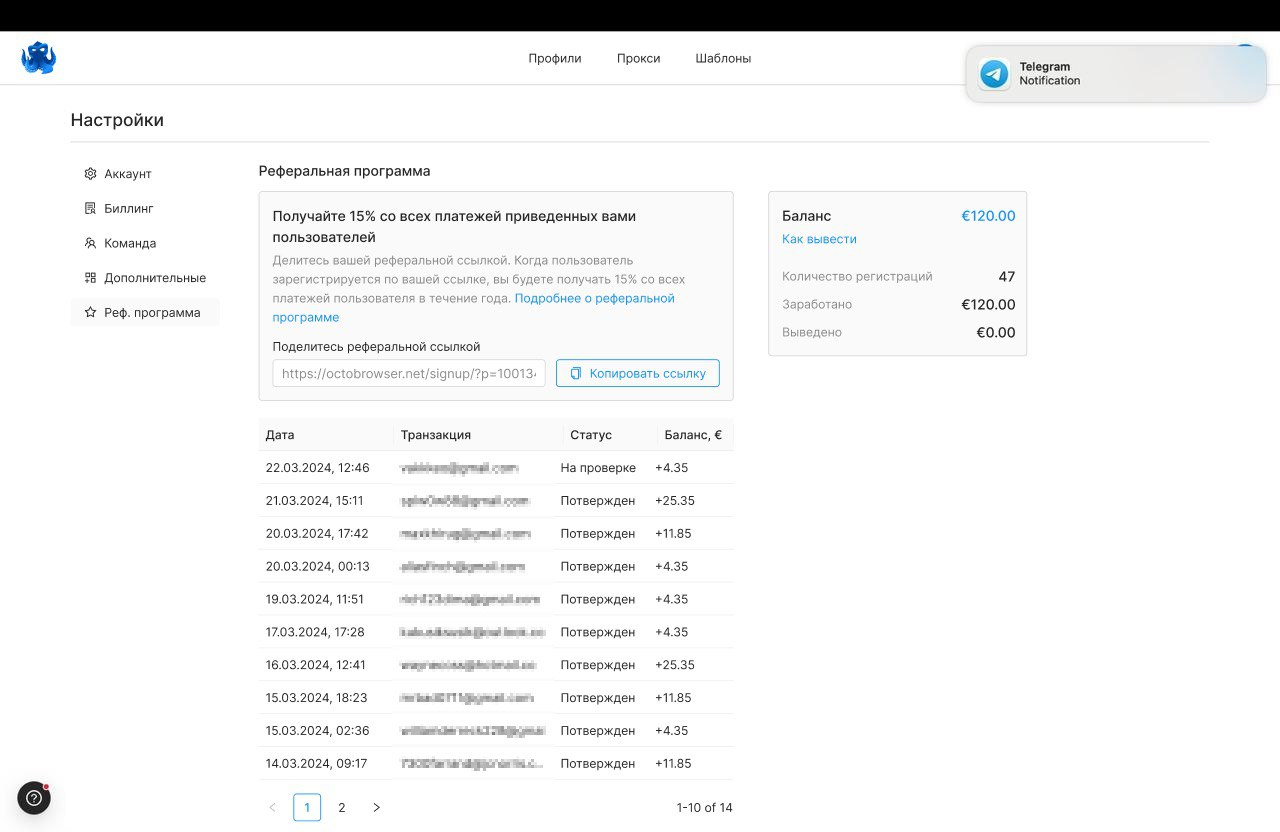Select Реф. программа in sidebar
Screen dimensions: 1280x832
145,313
